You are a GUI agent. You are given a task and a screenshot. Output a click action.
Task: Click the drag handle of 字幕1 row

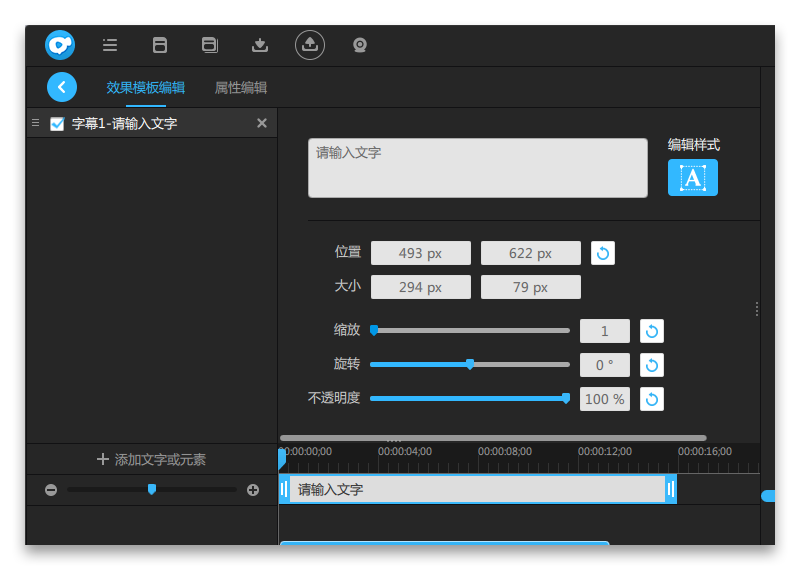coord(35,123)
